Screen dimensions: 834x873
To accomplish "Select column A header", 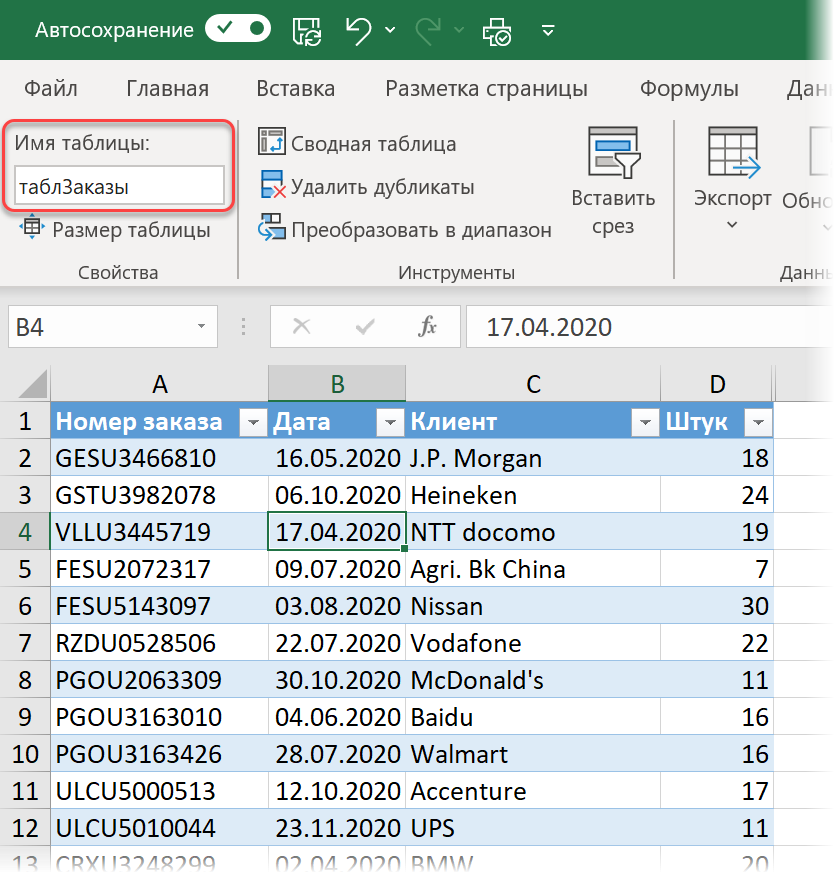I will click(x=159, y=384).
